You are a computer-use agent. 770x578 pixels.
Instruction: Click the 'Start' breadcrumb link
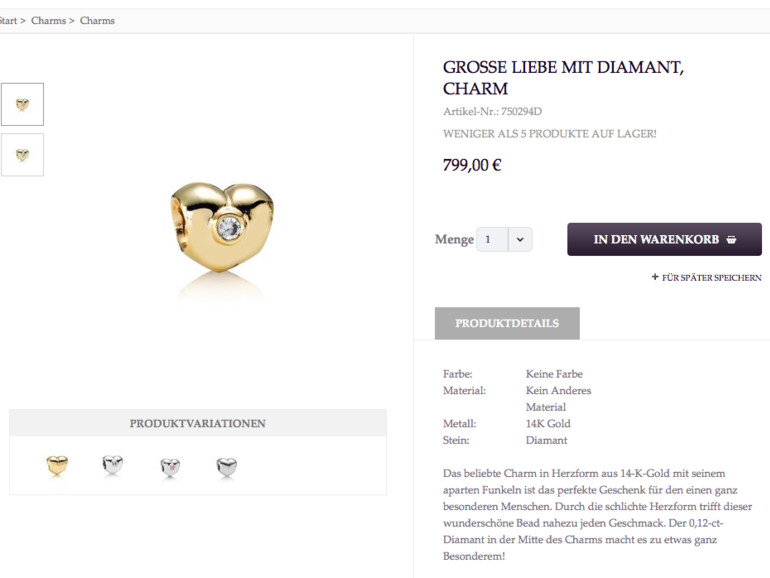tap(8, 20)
